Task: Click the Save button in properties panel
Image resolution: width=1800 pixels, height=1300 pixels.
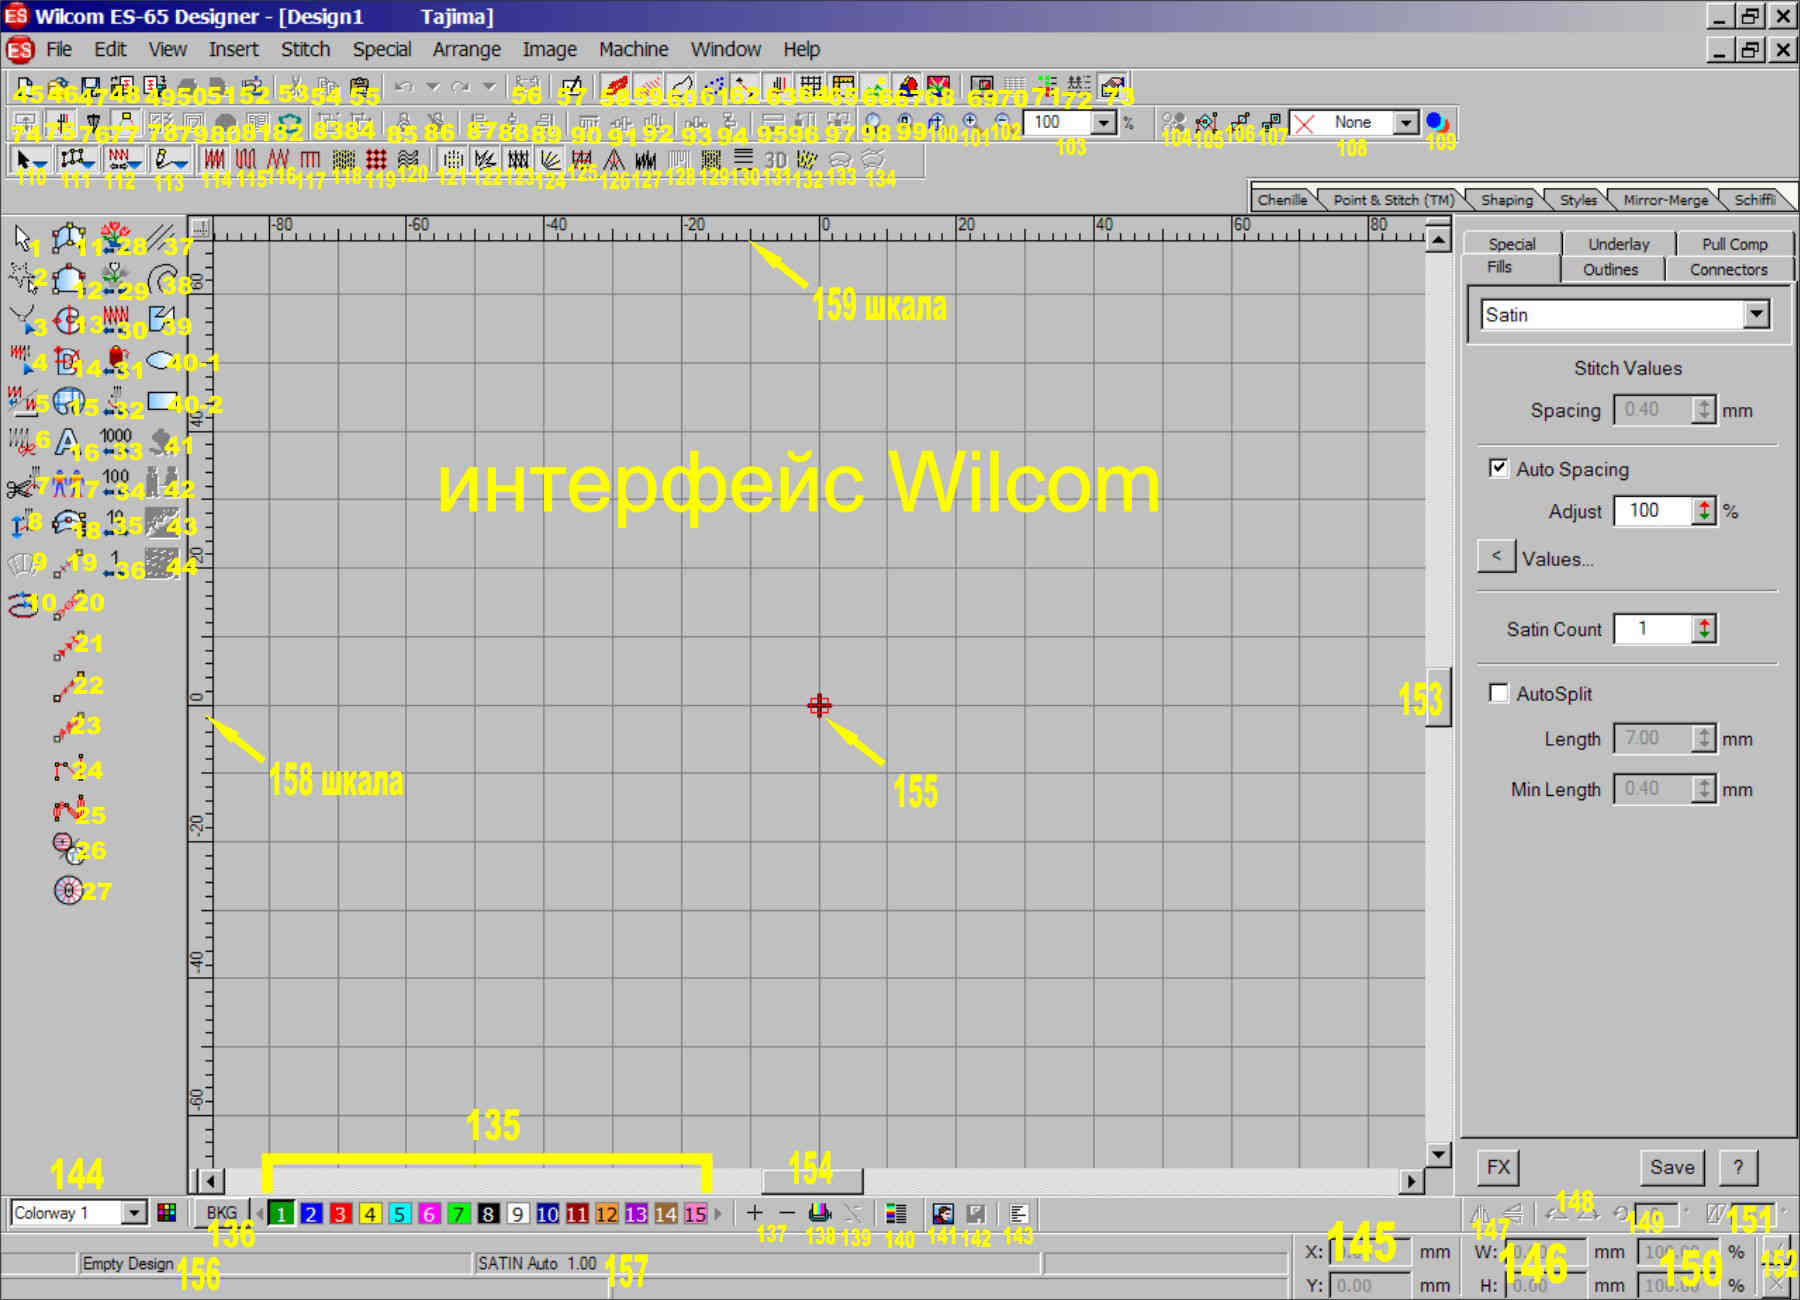Action: (1671, 1167)
